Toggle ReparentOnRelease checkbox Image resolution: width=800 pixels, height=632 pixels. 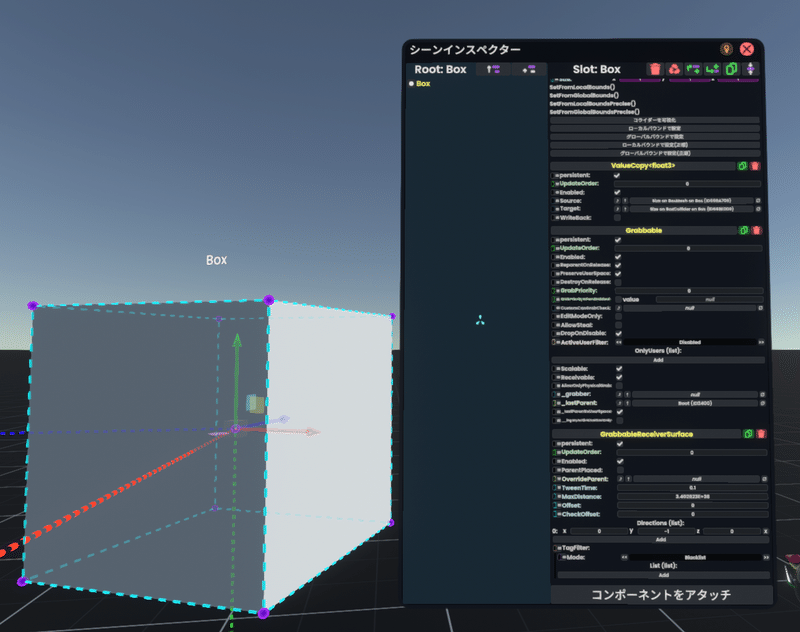click(618, 265)
